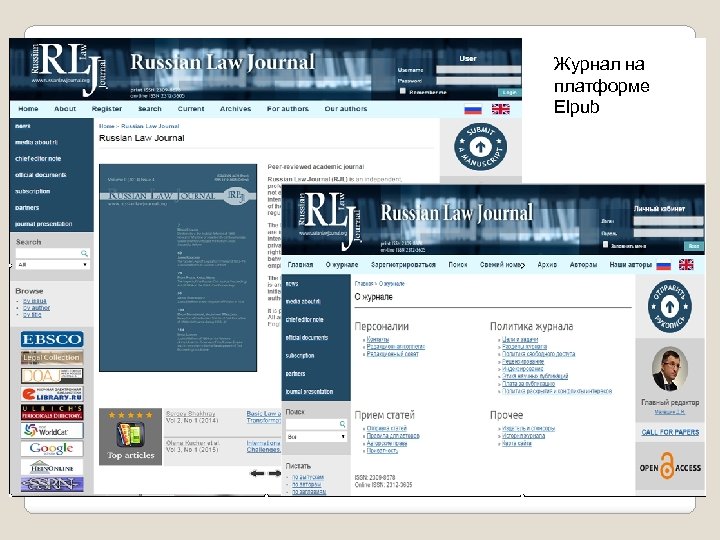The width and height of the screenshot is (720, 540).
Task: Switch language with Russian flag in English site
Action: coord(473,109)
